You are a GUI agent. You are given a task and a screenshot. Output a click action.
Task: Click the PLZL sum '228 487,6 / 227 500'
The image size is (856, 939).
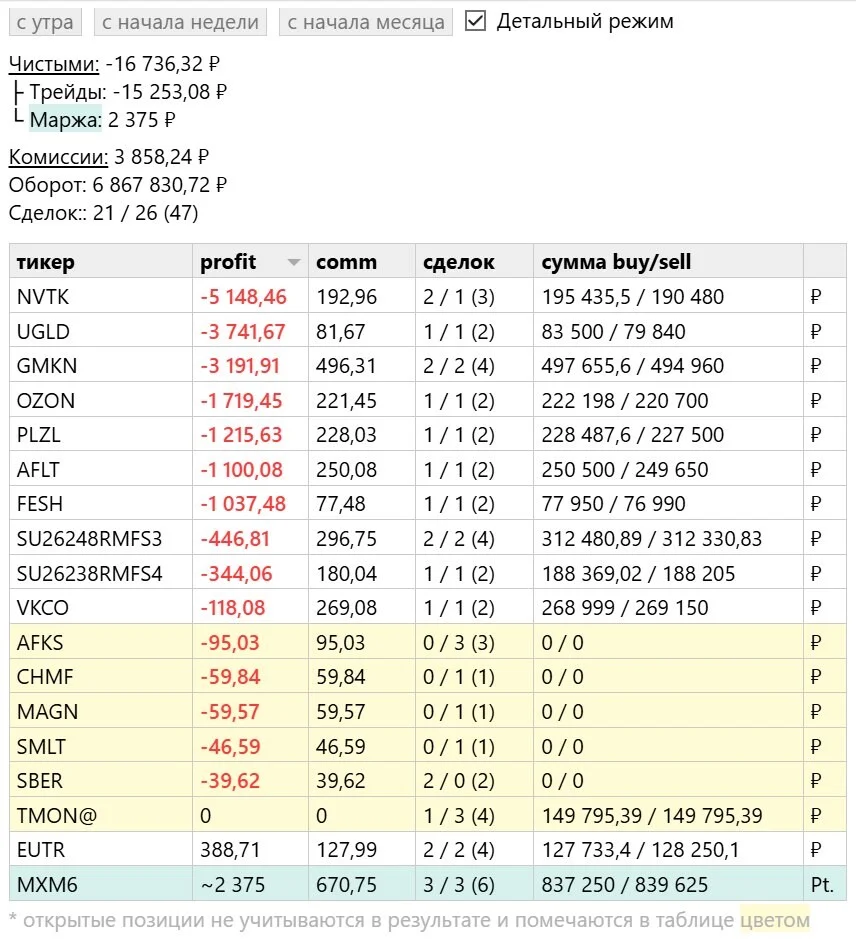(633, 435)
